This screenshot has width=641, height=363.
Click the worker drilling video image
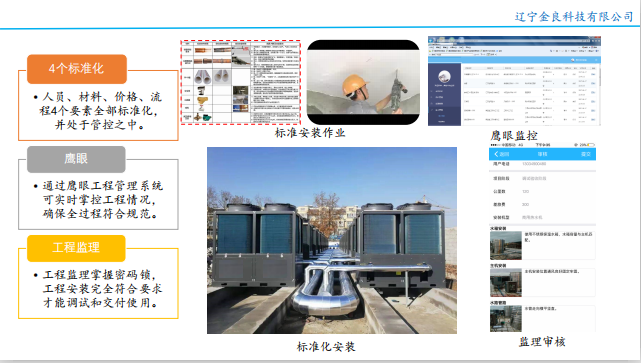[x=363, y=82]
